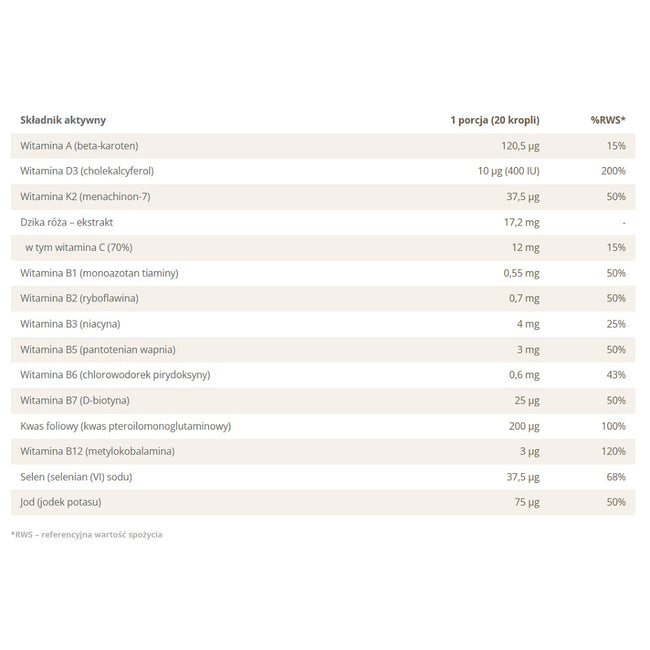
Task: Click Witamina B3 (niacyna) label
Action: pos(70,324)
